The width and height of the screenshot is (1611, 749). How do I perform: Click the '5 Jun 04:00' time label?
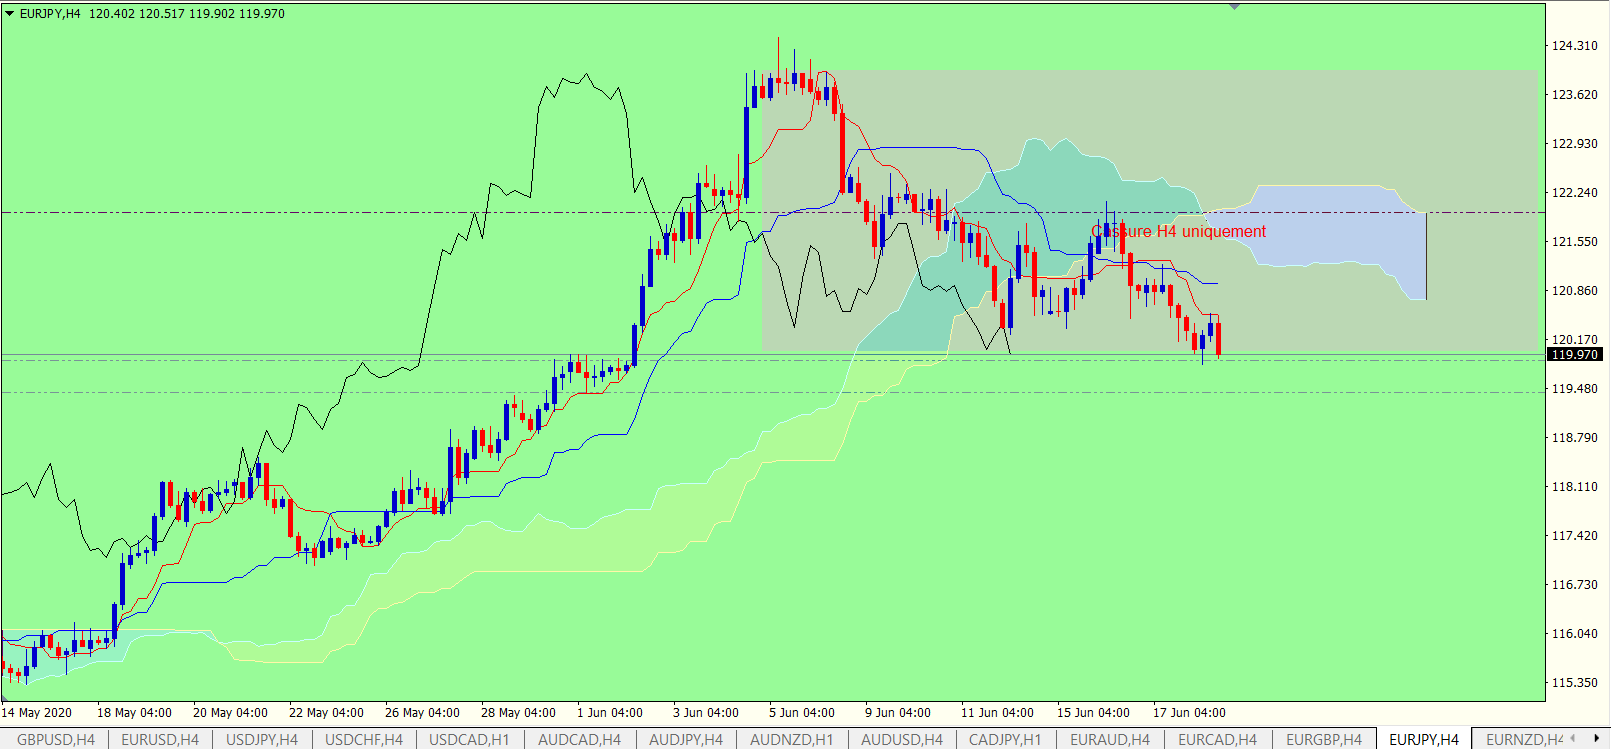[x=802, y=713]
